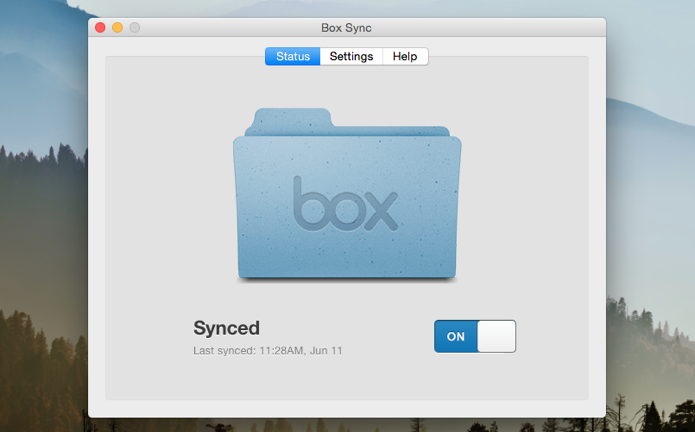This screenshot has height=432, width=695.
Task: Switch to the Status tab
Action: pos(293,56)
